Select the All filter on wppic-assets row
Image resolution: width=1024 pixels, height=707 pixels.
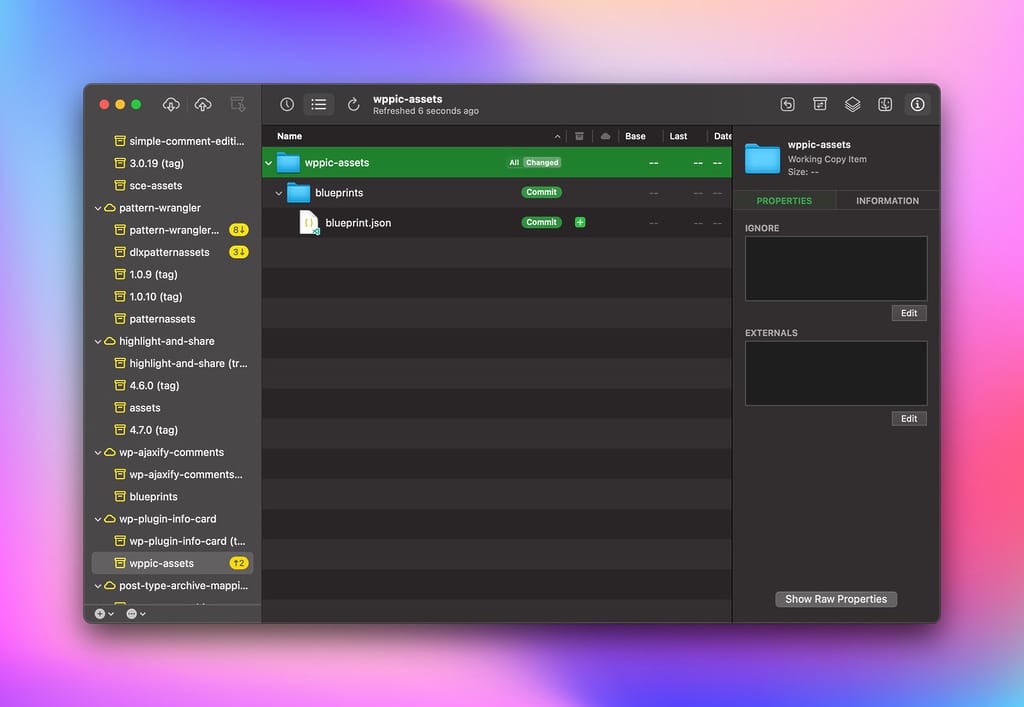point(514,163)
